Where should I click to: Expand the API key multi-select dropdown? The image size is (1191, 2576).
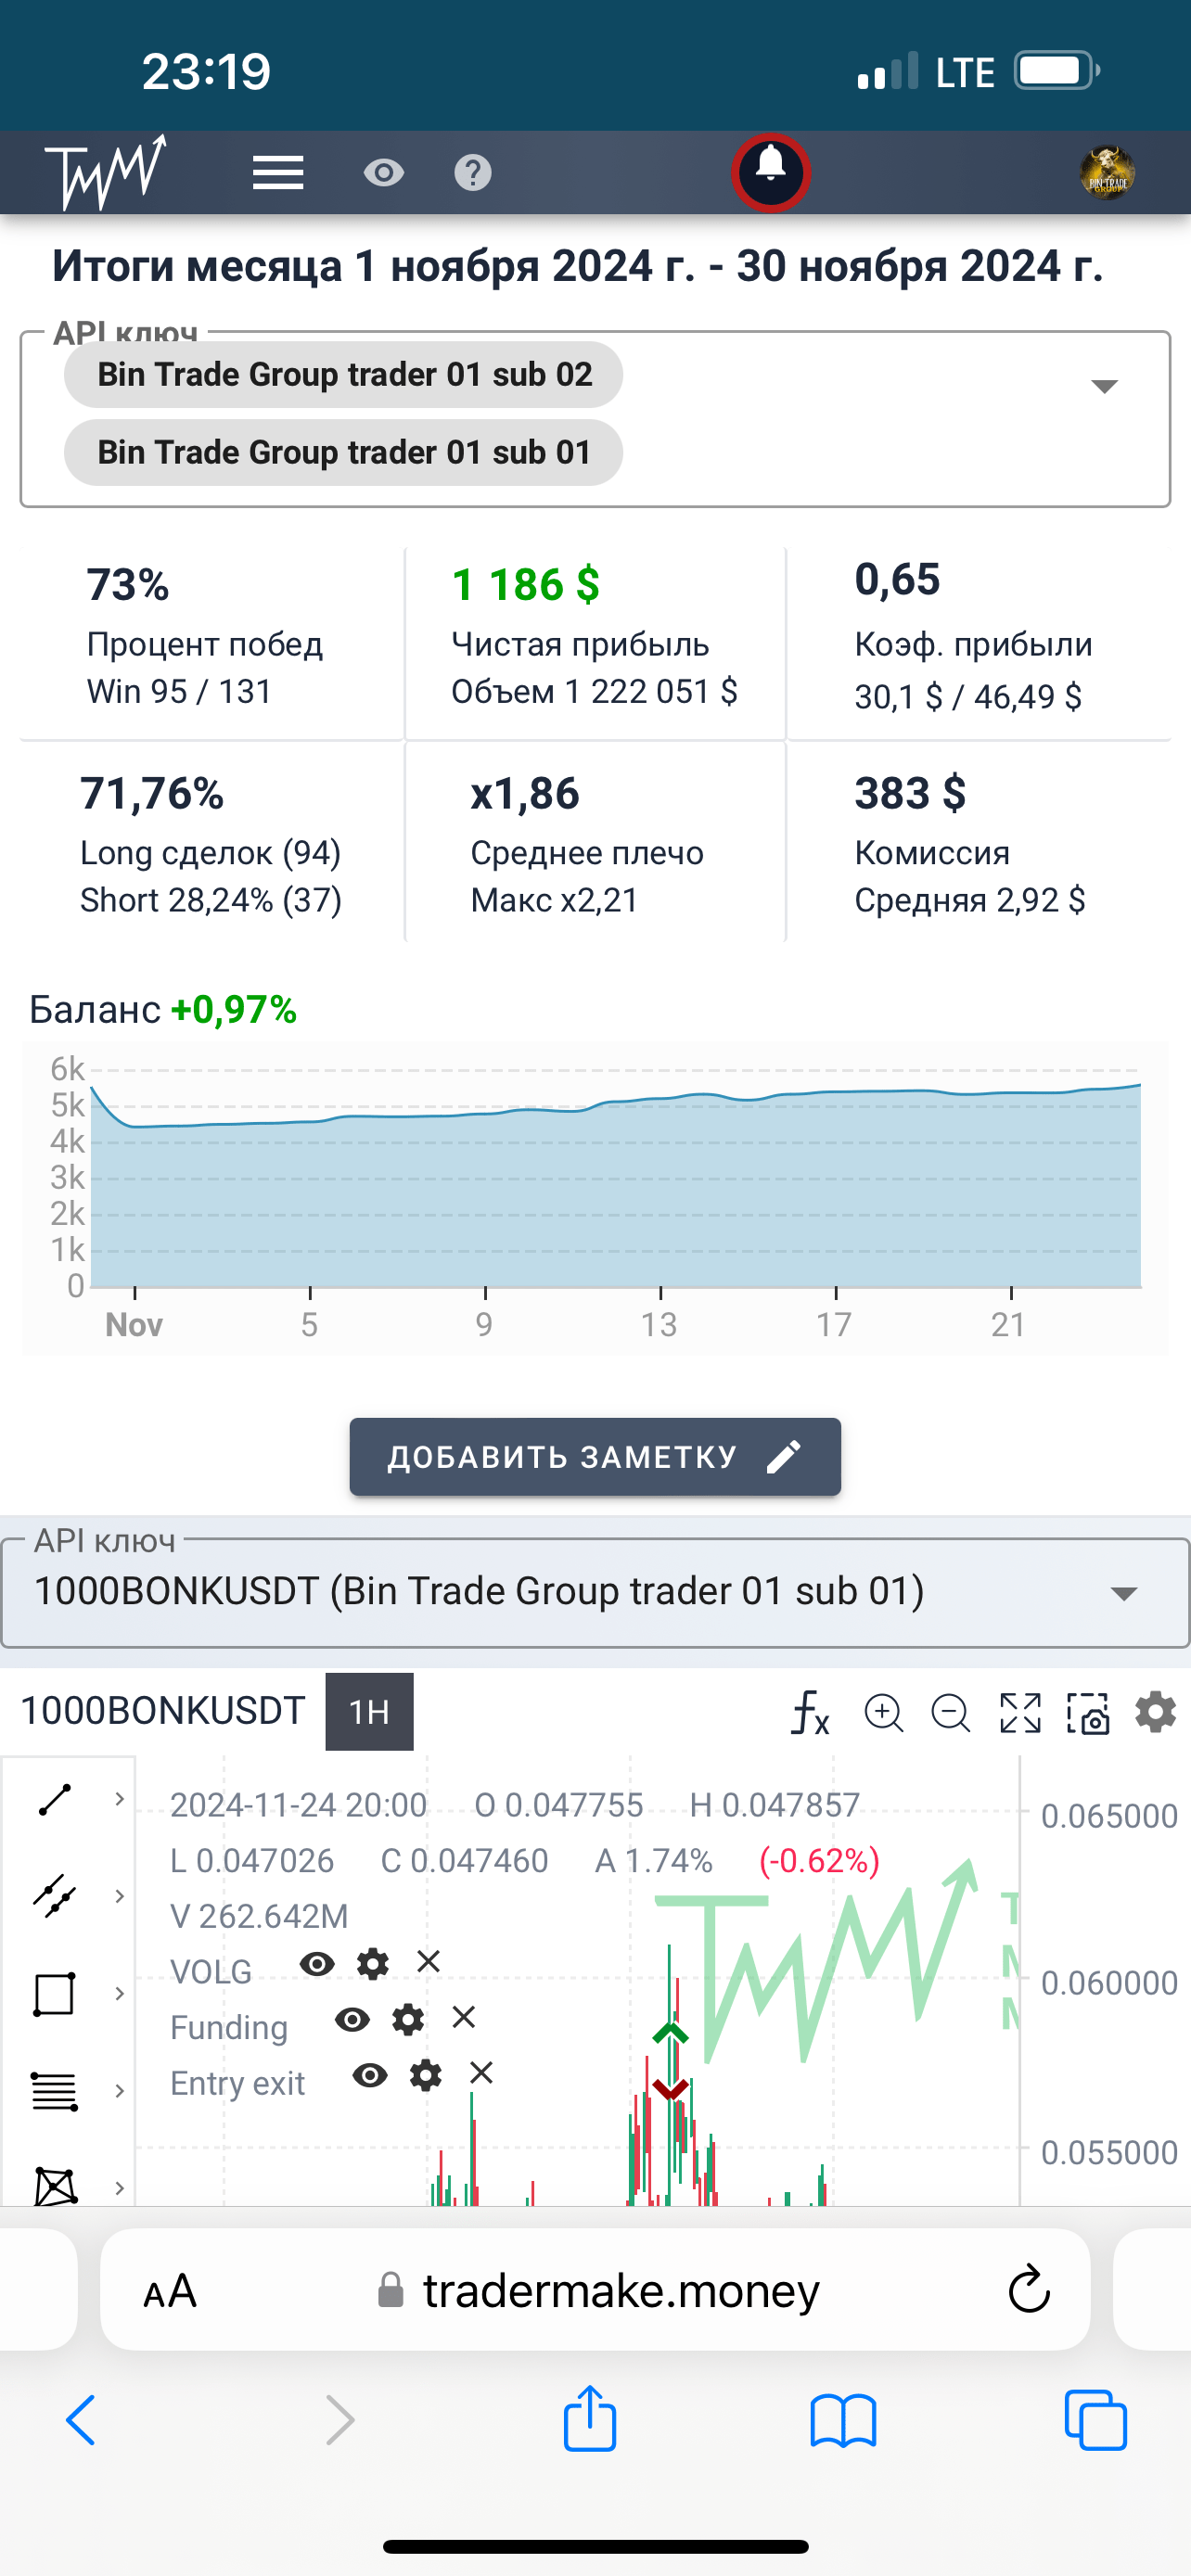(1103, 387)
